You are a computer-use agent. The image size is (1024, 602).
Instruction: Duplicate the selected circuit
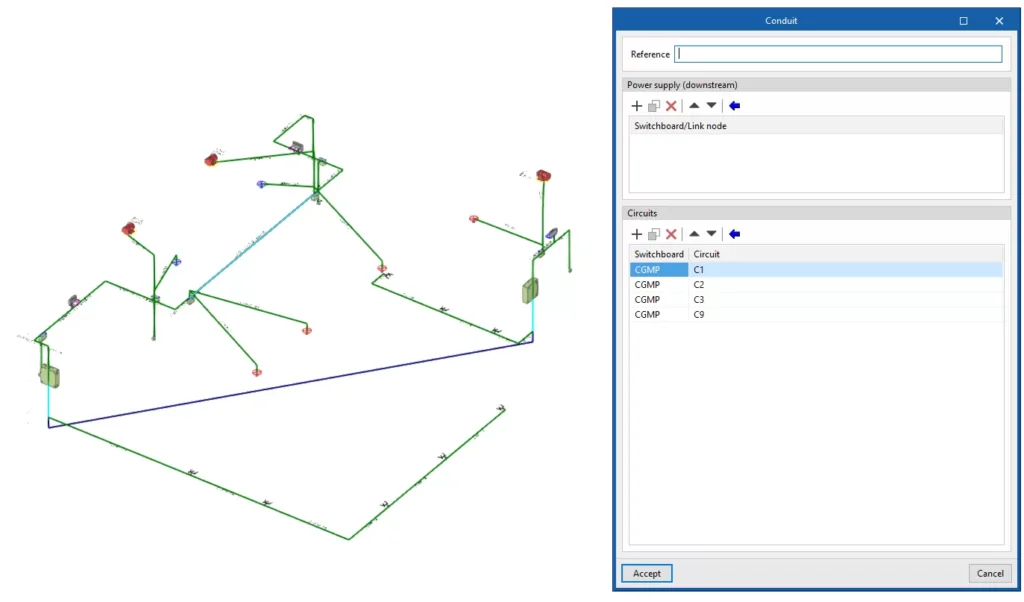654,234
